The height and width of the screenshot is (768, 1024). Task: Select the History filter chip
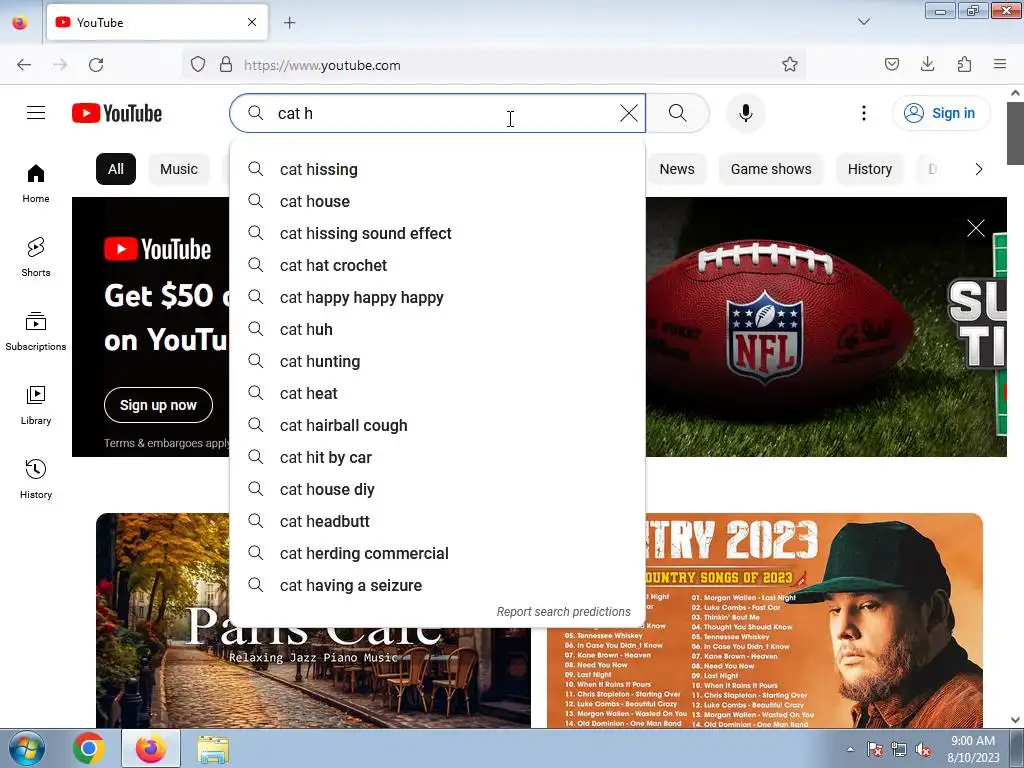[x=870, y=169]
